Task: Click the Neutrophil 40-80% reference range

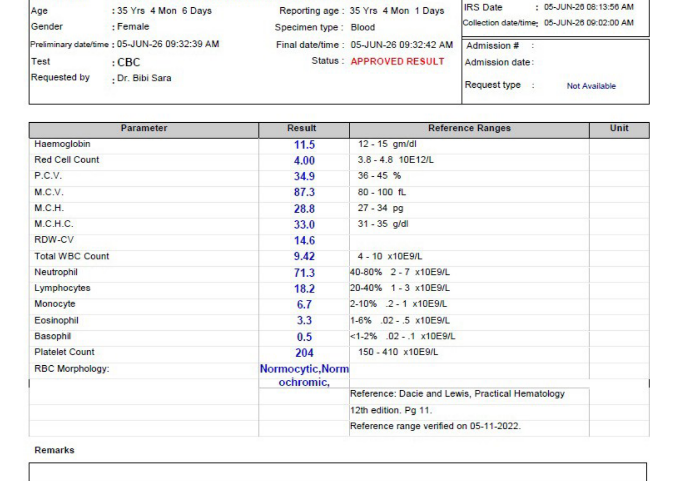Action: point(400,272)
